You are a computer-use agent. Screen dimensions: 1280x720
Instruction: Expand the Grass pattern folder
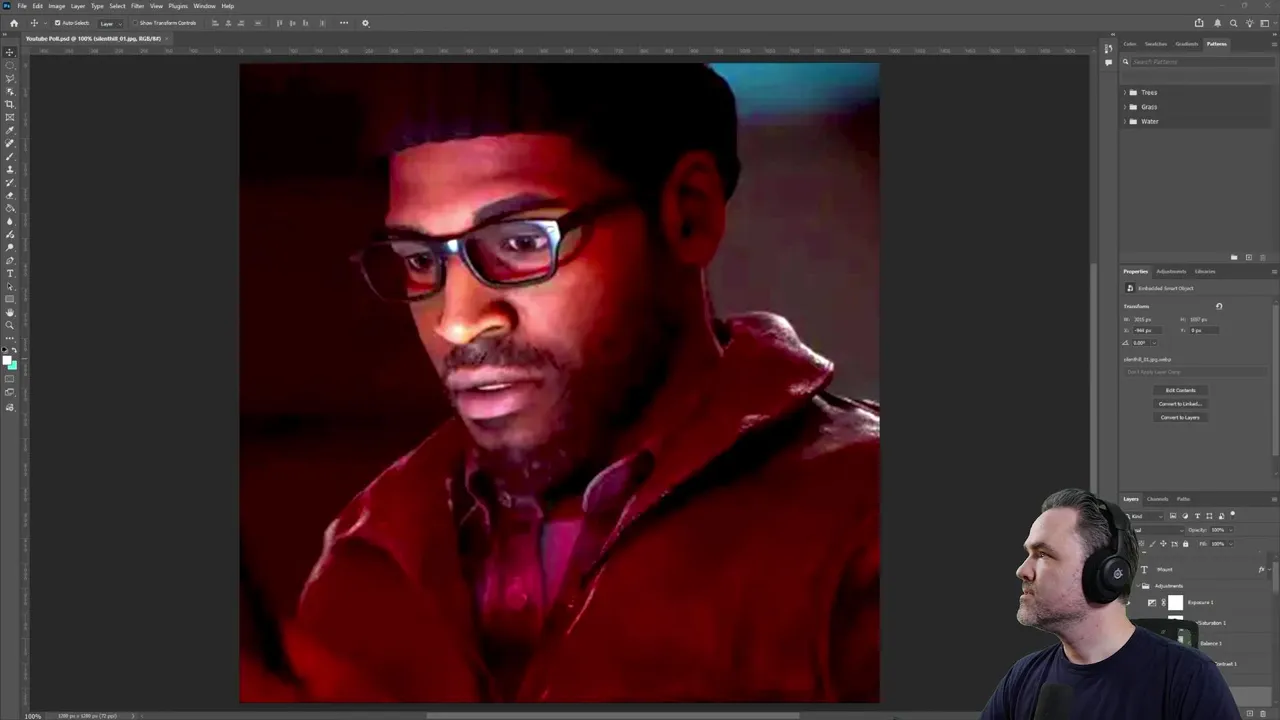coord(1125,107)
